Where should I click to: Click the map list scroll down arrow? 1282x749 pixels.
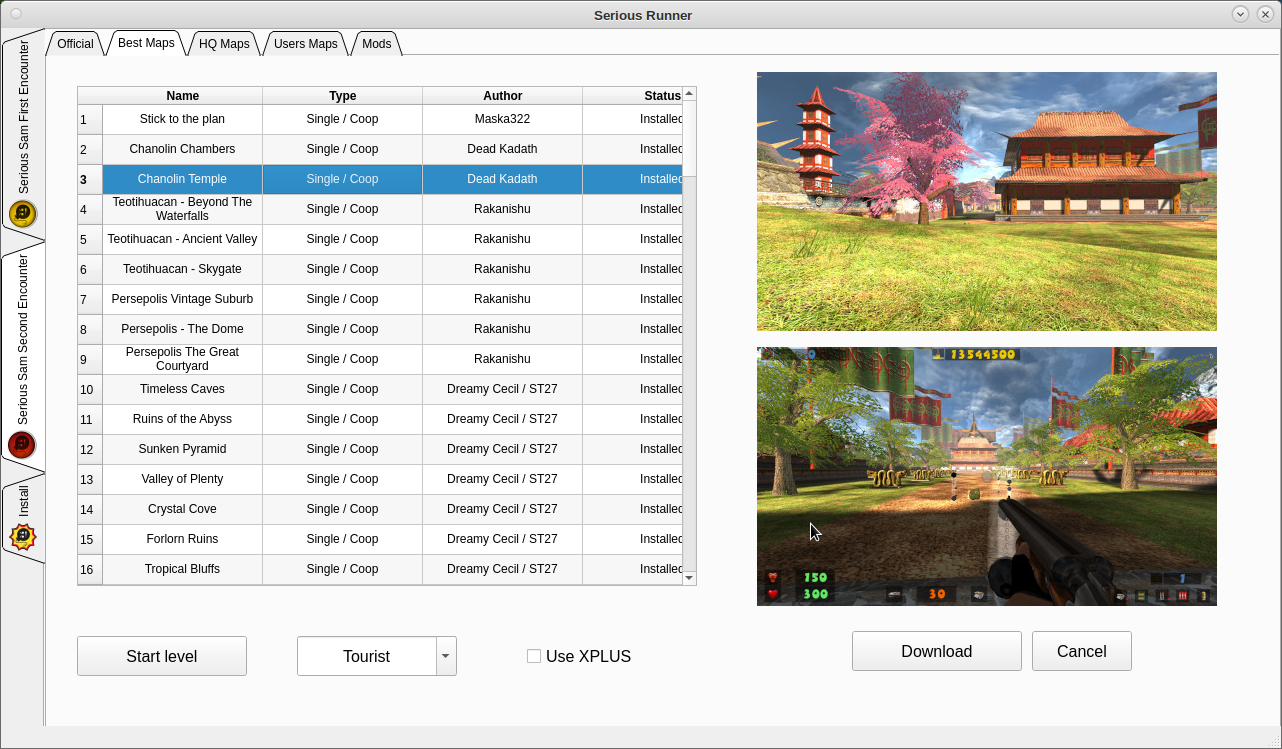coord(689,578)
